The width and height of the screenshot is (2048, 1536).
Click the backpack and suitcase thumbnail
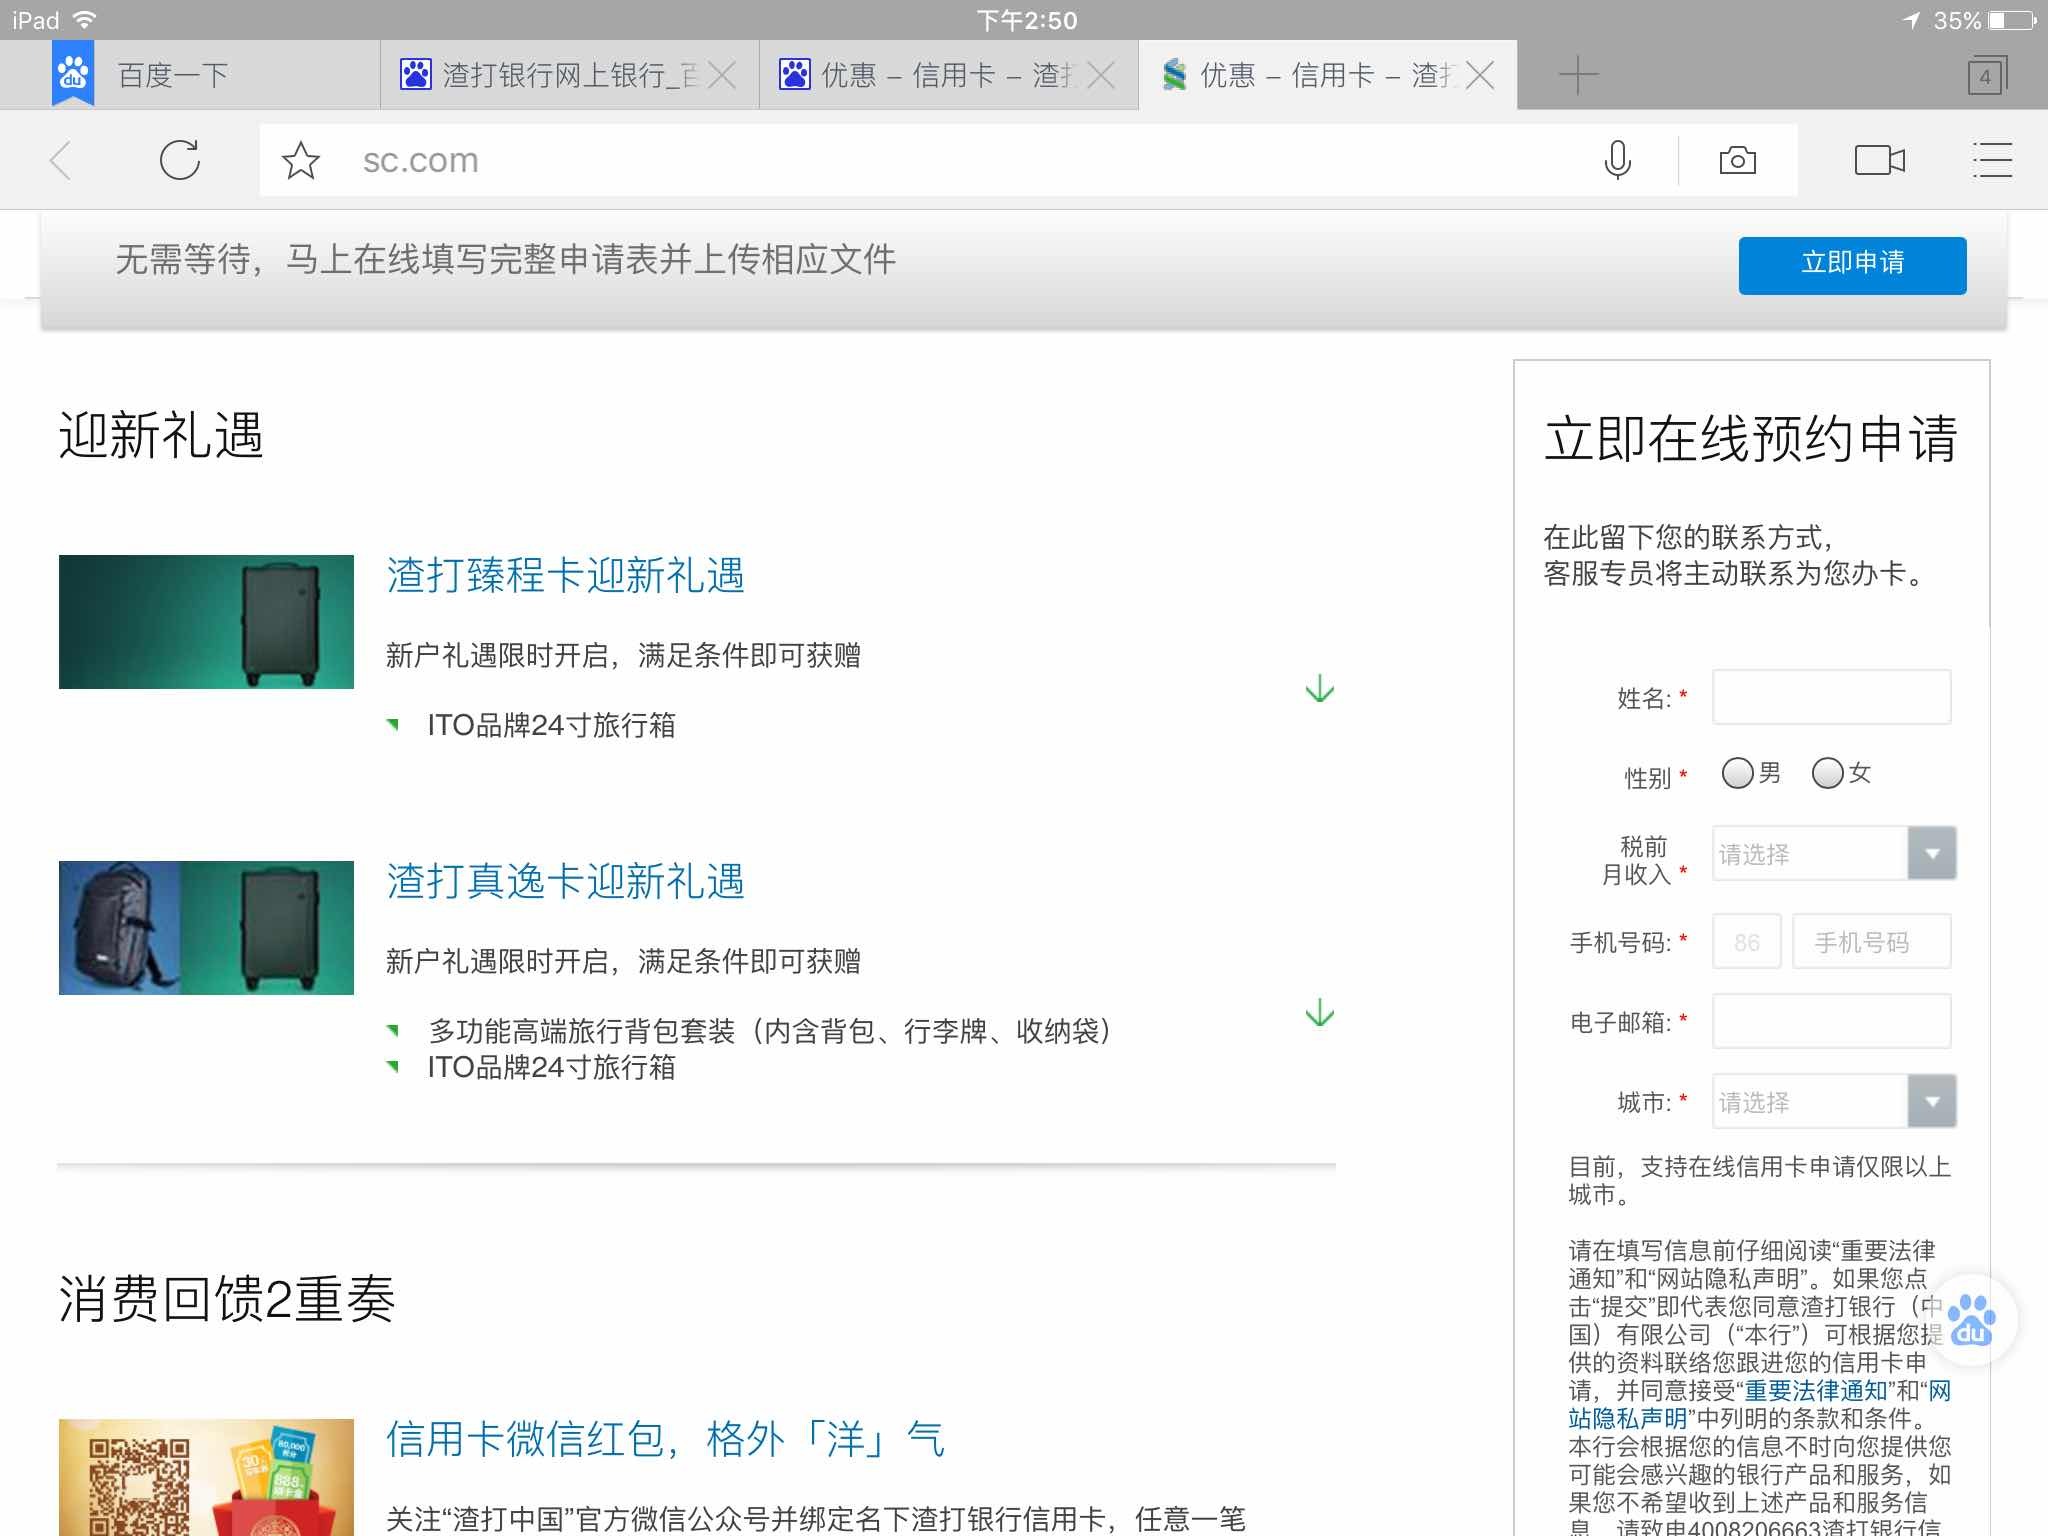[x=206, y=927]
